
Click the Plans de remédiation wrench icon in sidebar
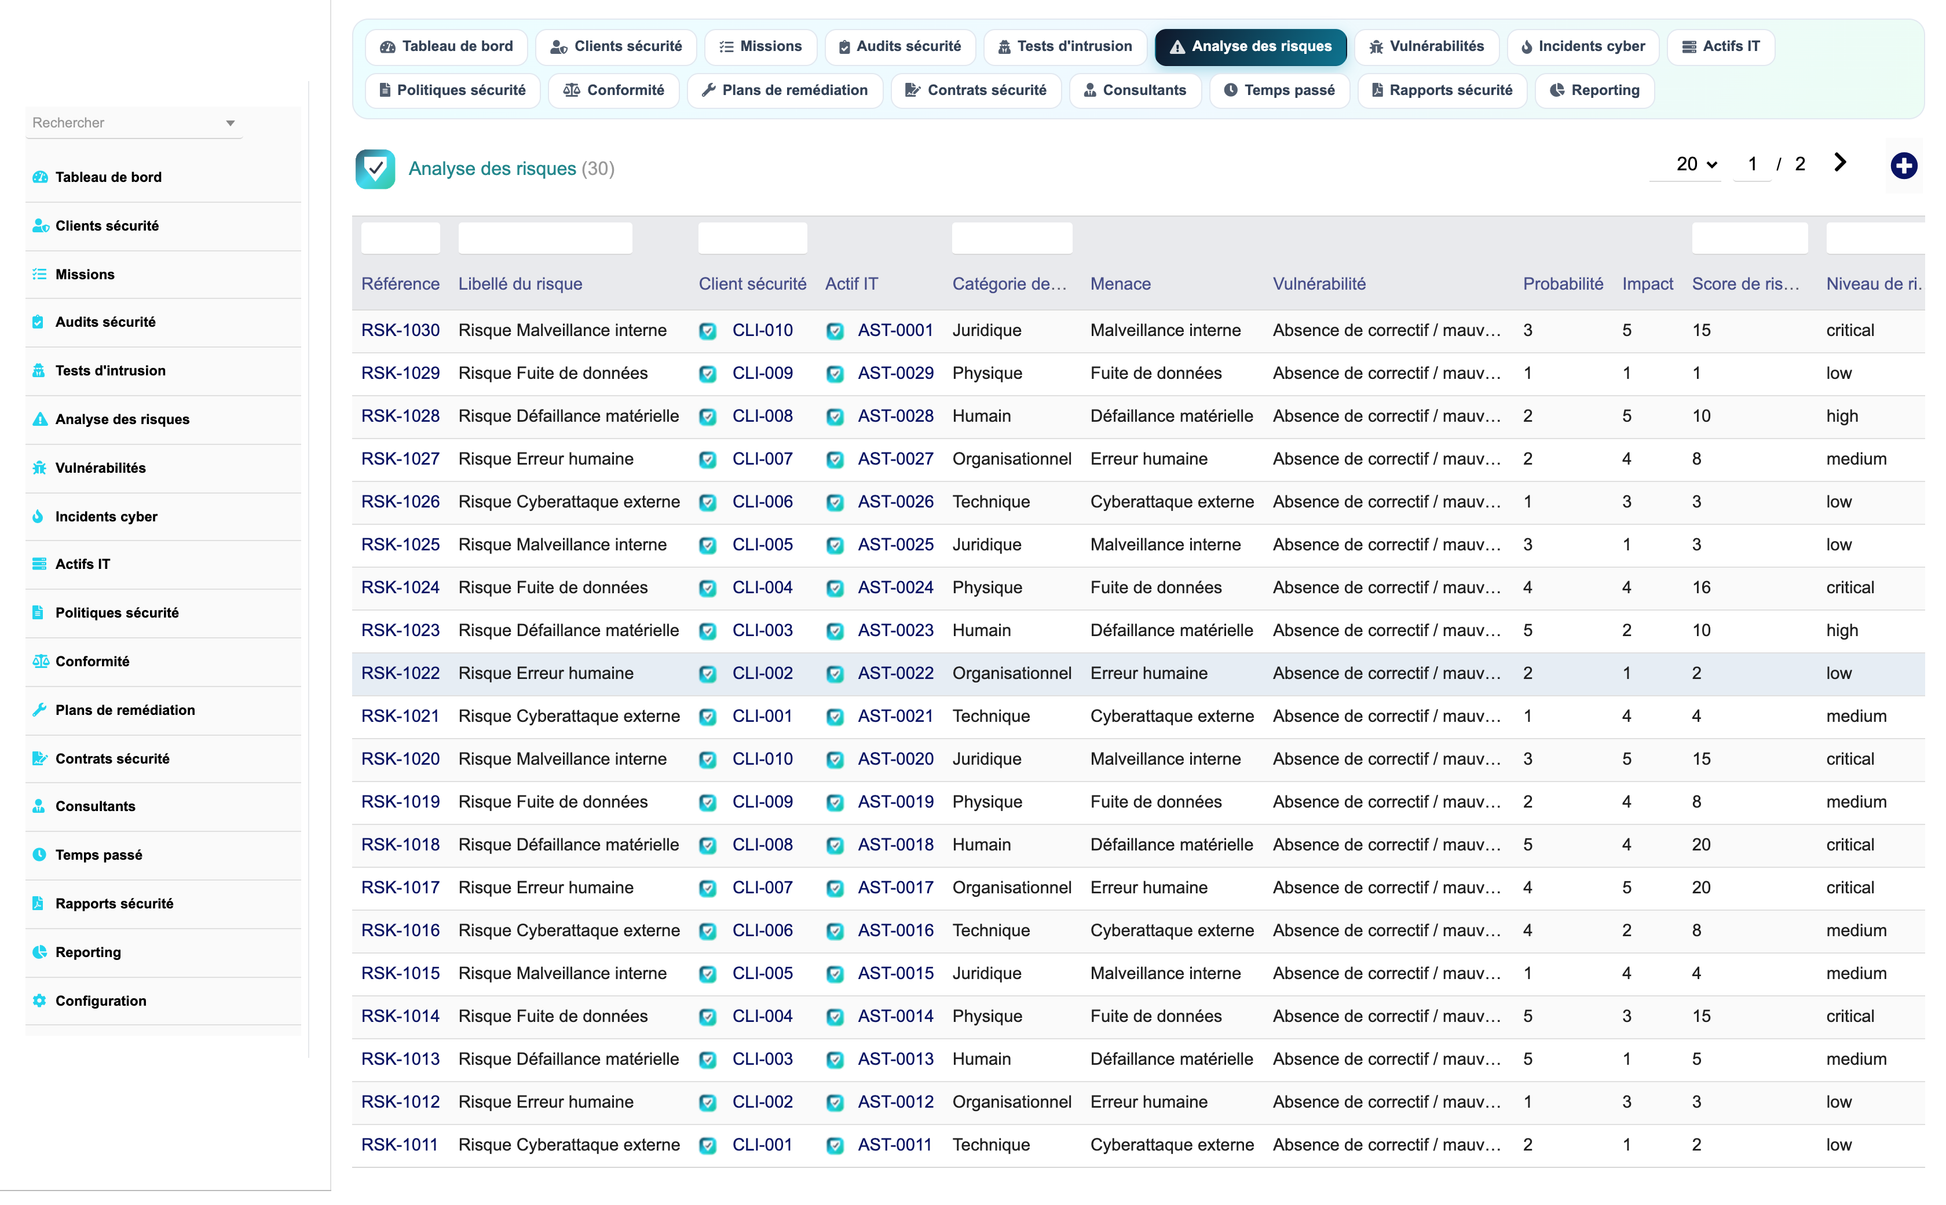pos(39,710)
